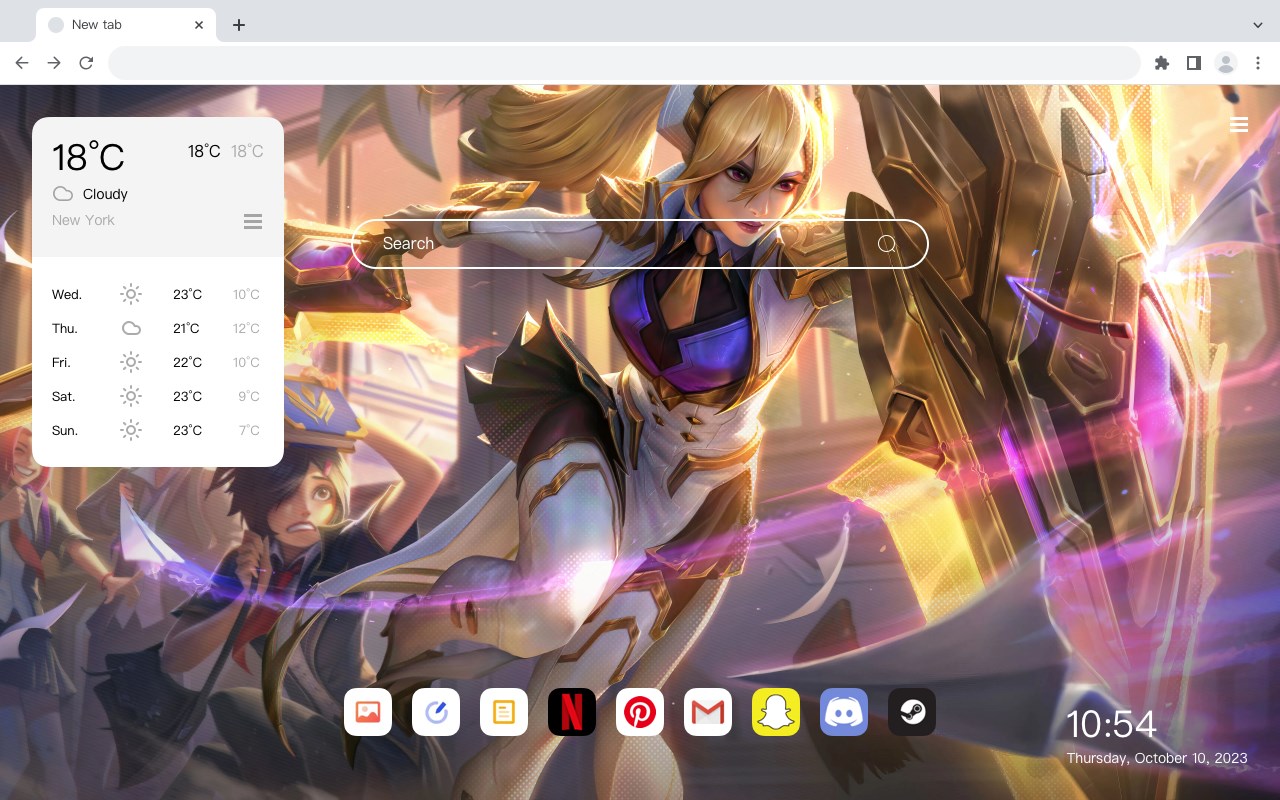
Task: Open the Snapchat shortcut
Action: (776, 712)
